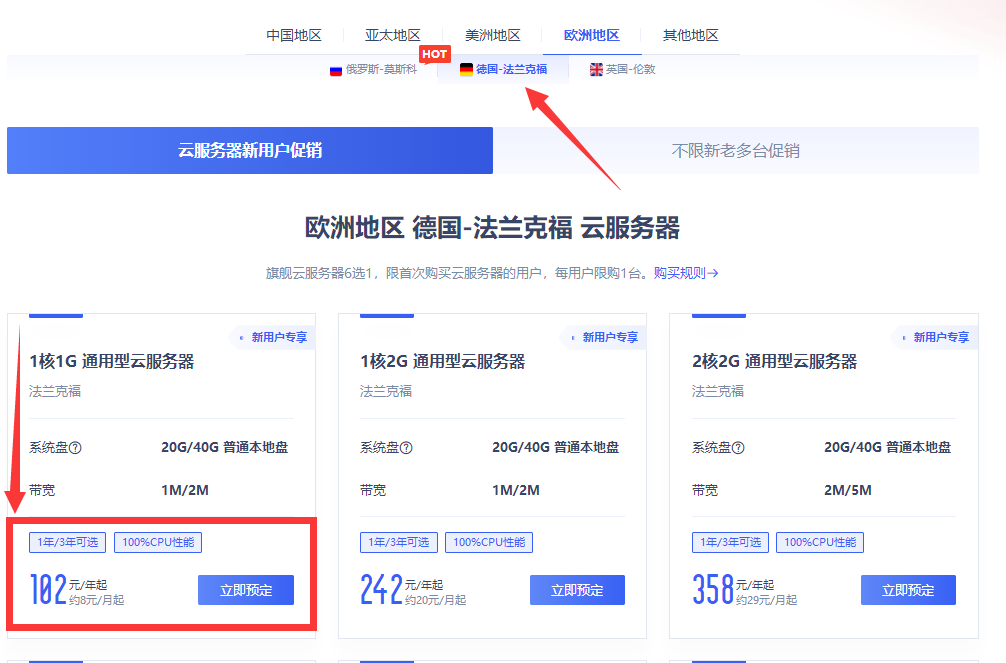The width and height of the screenshot is (1006, 663).
Task: Click the Germany flag icon
Action: pyautogui.click(x=466, y=70)
